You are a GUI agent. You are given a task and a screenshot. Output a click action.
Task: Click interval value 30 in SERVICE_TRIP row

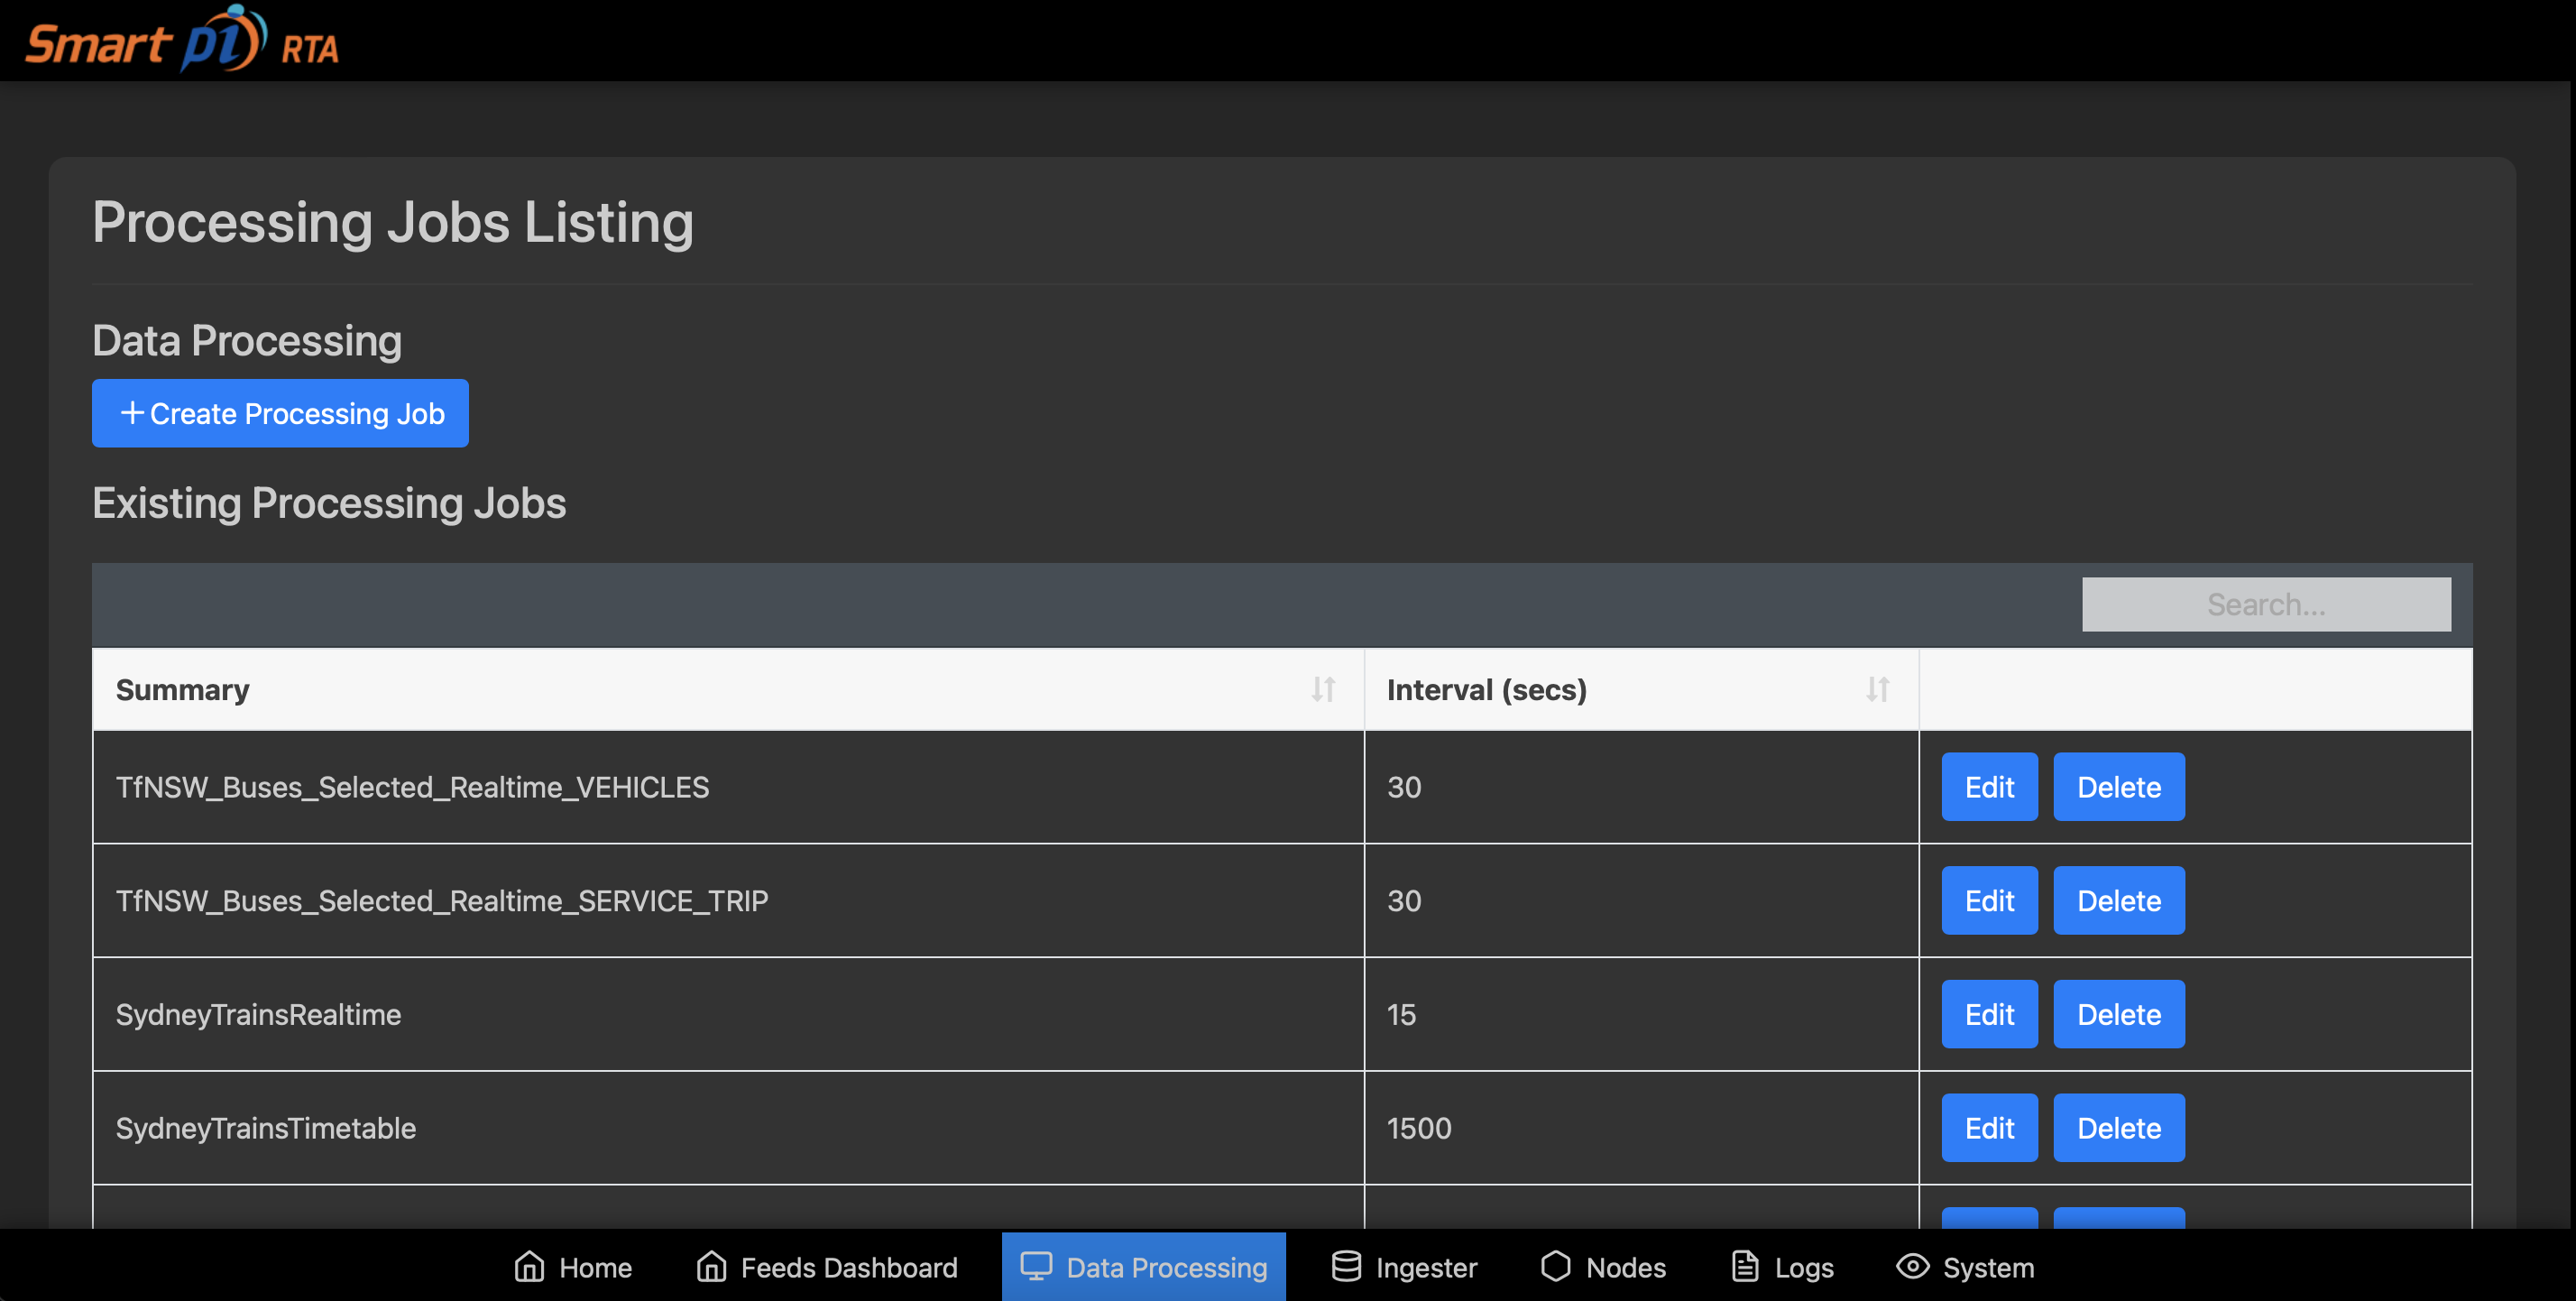[x=1403, y=901]
